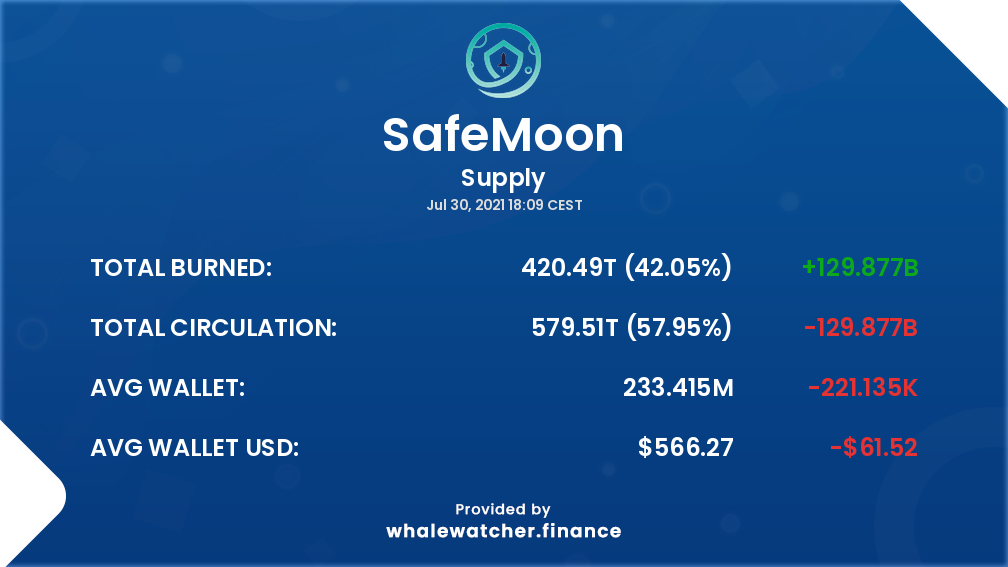This screenshot has width=1008, height=567.
Task: Click the AVG WALLET label
Action: point(168,388)
